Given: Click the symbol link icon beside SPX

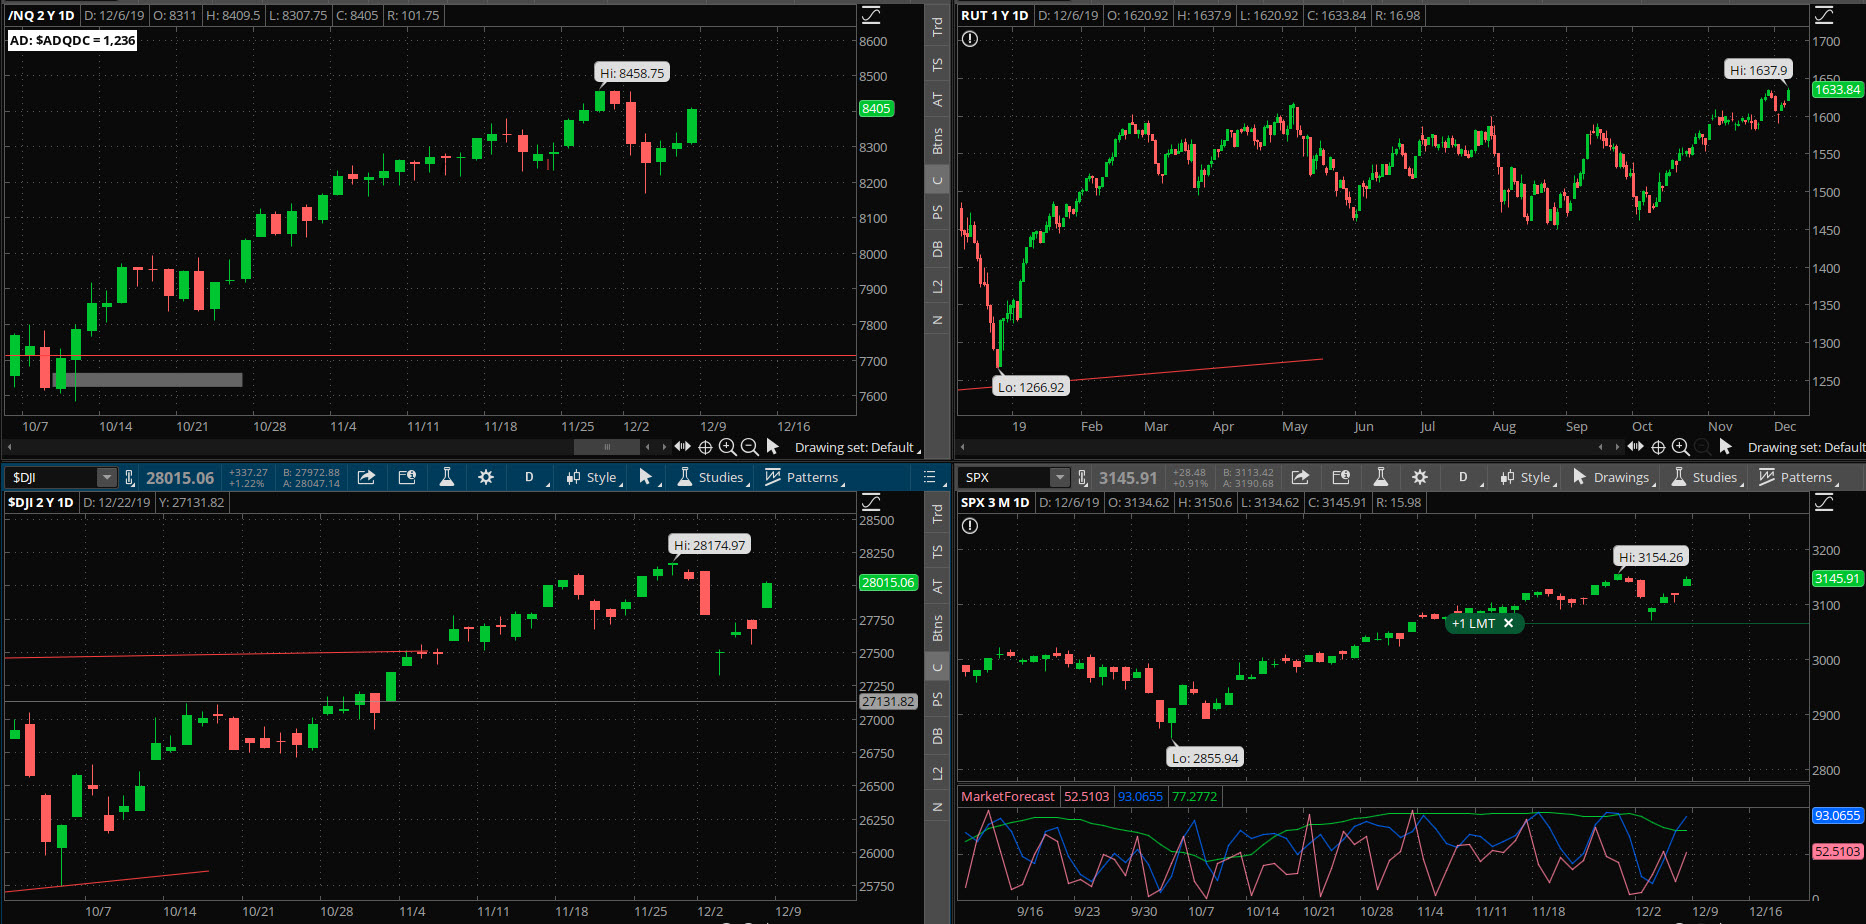Looking at the screenshot, I should 1082,478.
